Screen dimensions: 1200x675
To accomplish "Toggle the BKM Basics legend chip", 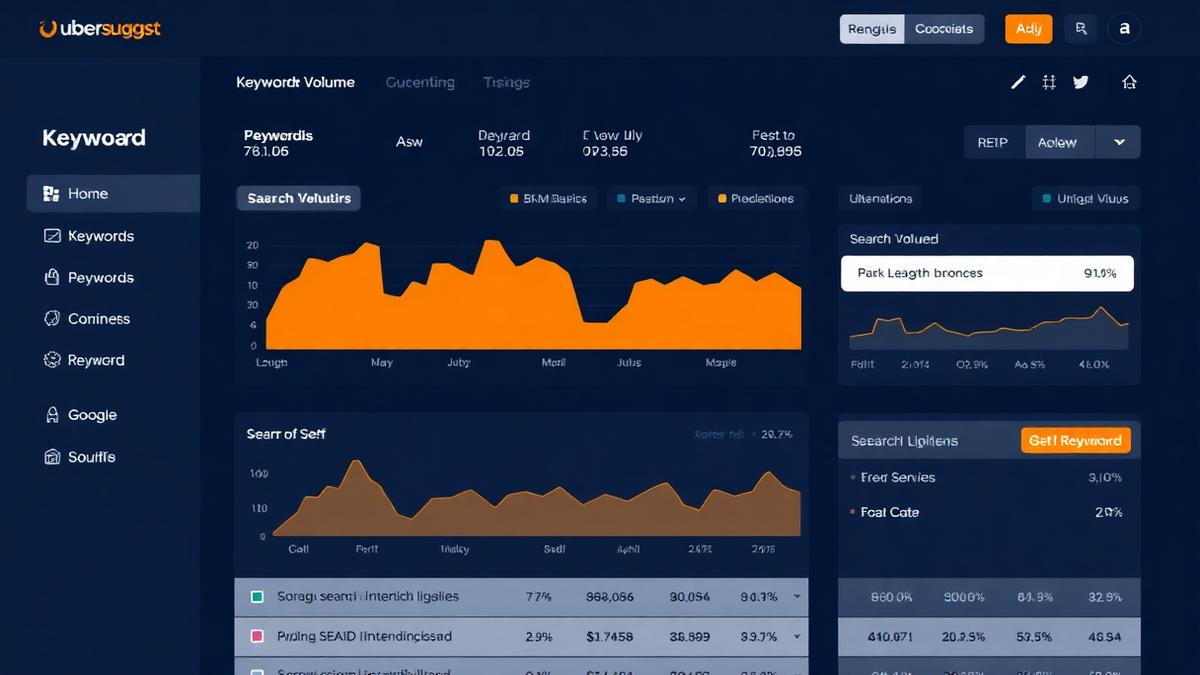I will [x=548, y=198].
